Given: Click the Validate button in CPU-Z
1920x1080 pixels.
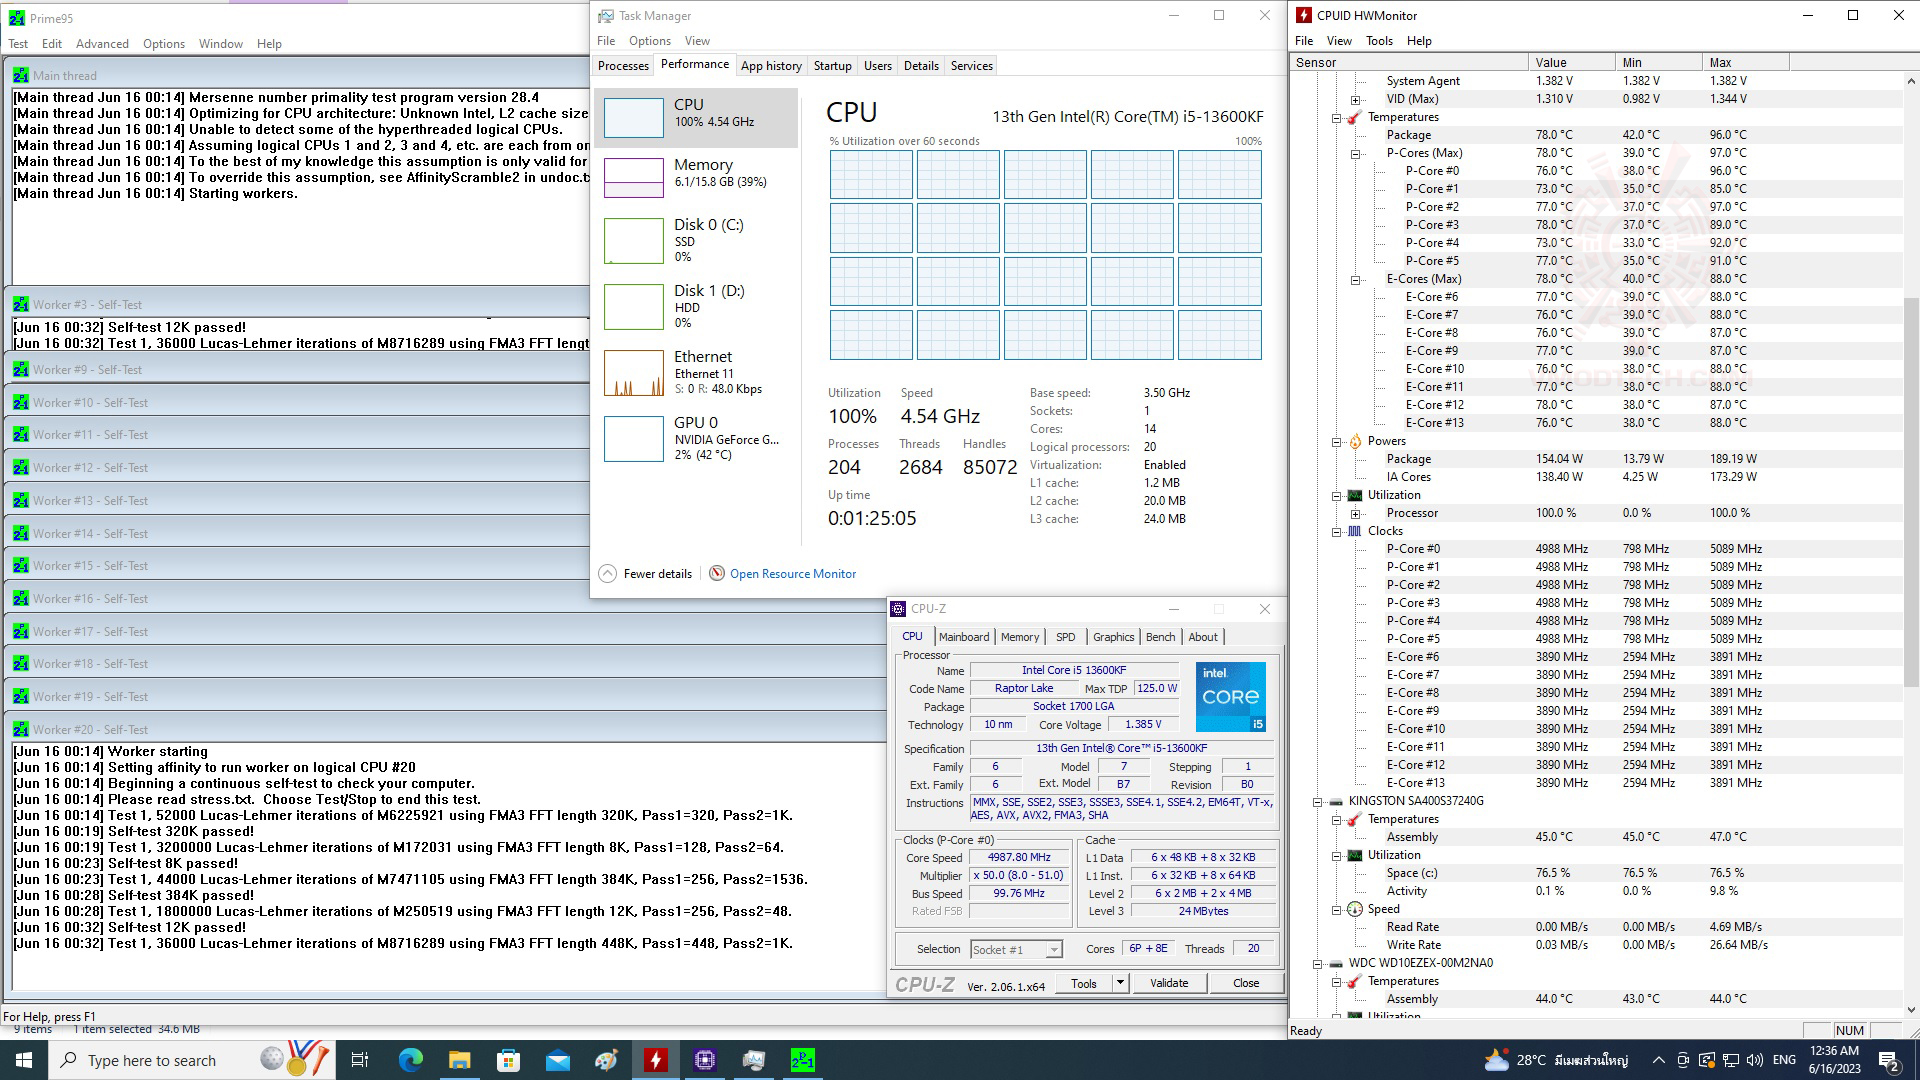Looking at the screenshot, I should (x=1168, y=983).
